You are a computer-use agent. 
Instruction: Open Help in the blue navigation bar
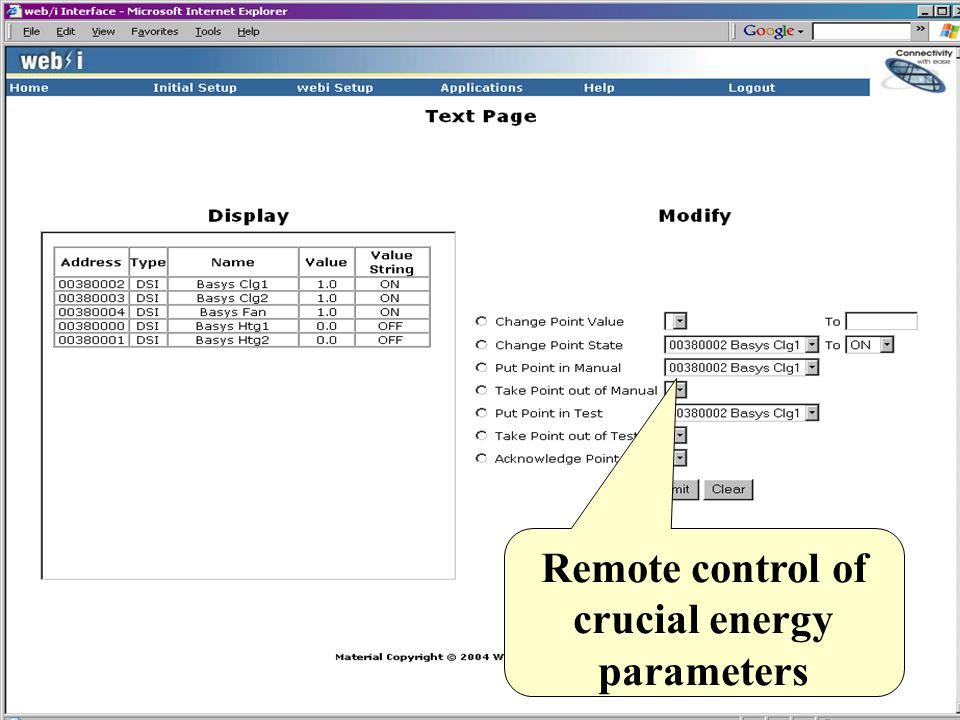pos(599,88)
